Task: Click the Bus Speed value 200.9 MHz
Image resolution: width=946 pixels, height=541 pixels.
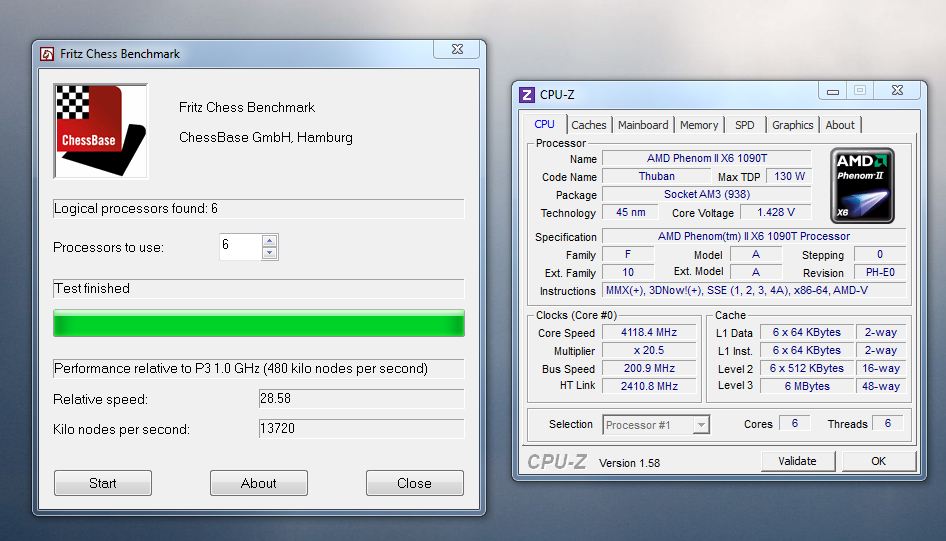Action: pyautogui.click(x=649, y=368)
